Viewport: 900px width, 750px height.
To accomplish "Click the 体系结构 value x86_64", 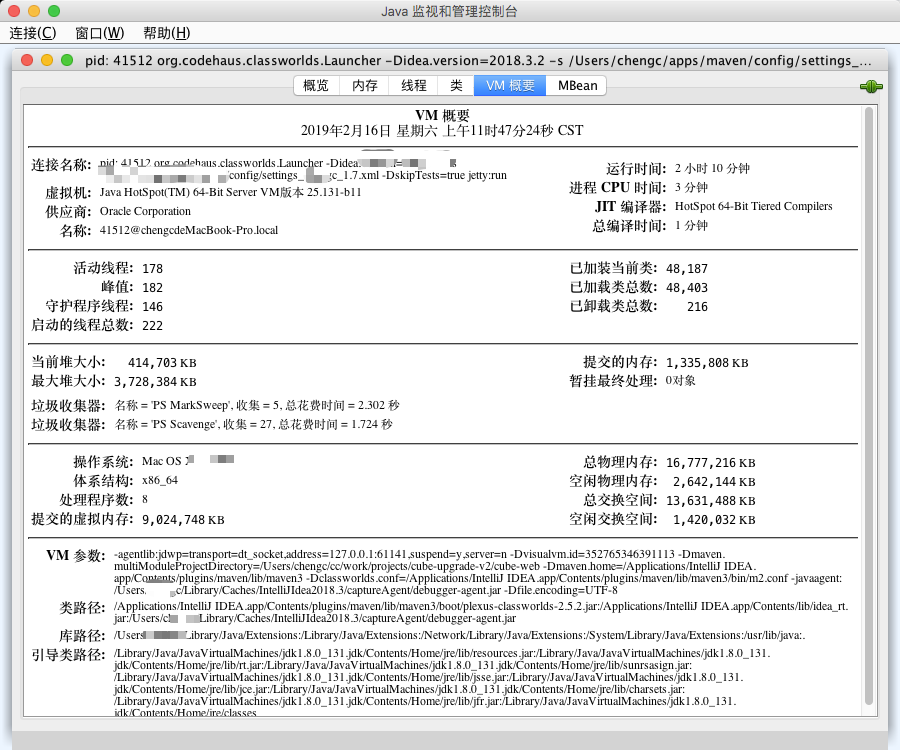I will click(160, 480).
